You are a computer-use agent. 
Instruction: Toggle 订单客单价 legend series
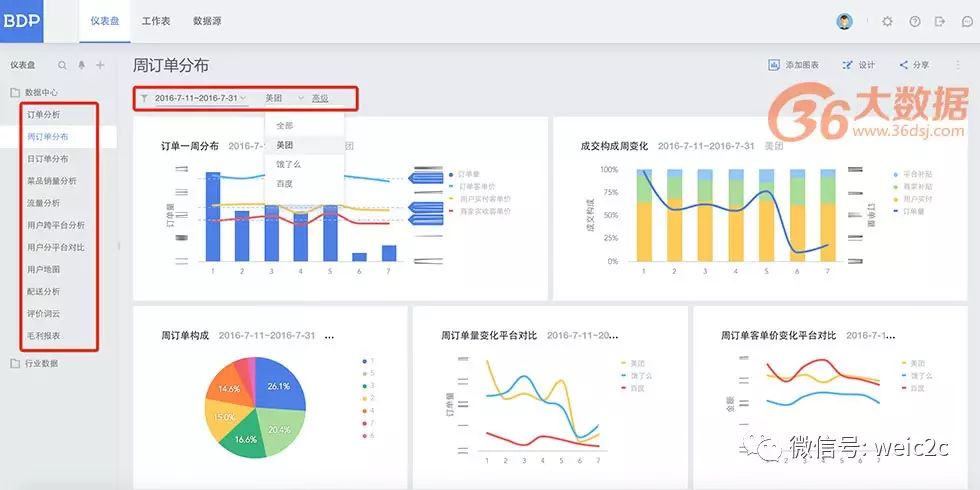coord(471,186)
